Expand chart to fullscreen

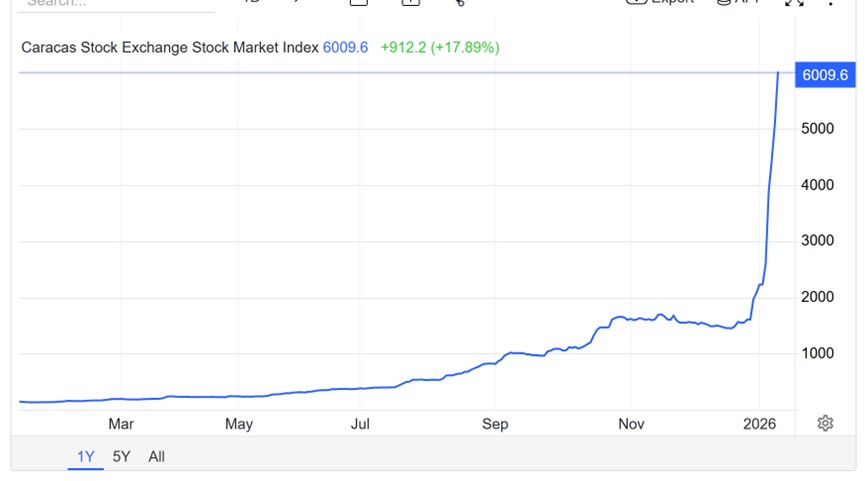click(795, 3)
